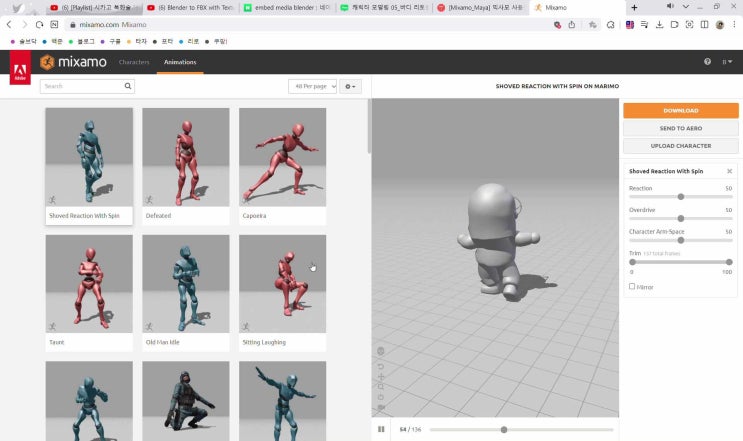Image resolution: width=743 pixels, height=441 pixels.
Task: Open the user account dropdown in the header
Action: [x=727, y=62]
